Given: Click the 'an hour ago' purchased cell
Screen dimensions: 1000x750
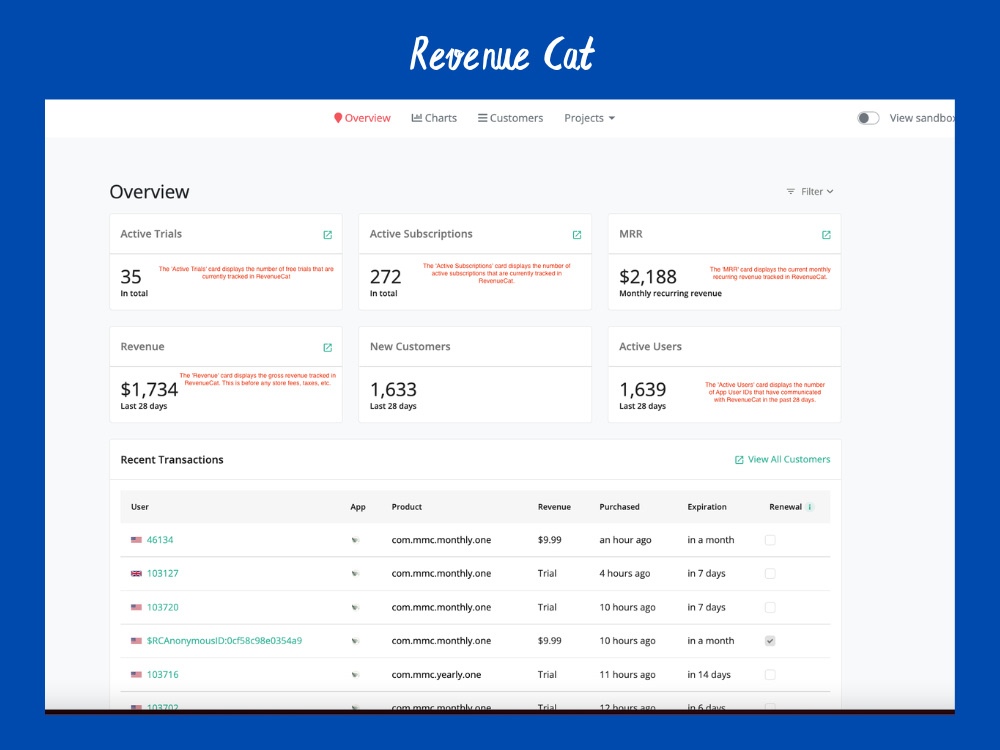Looking at the screenshot, I should point(625,540).
